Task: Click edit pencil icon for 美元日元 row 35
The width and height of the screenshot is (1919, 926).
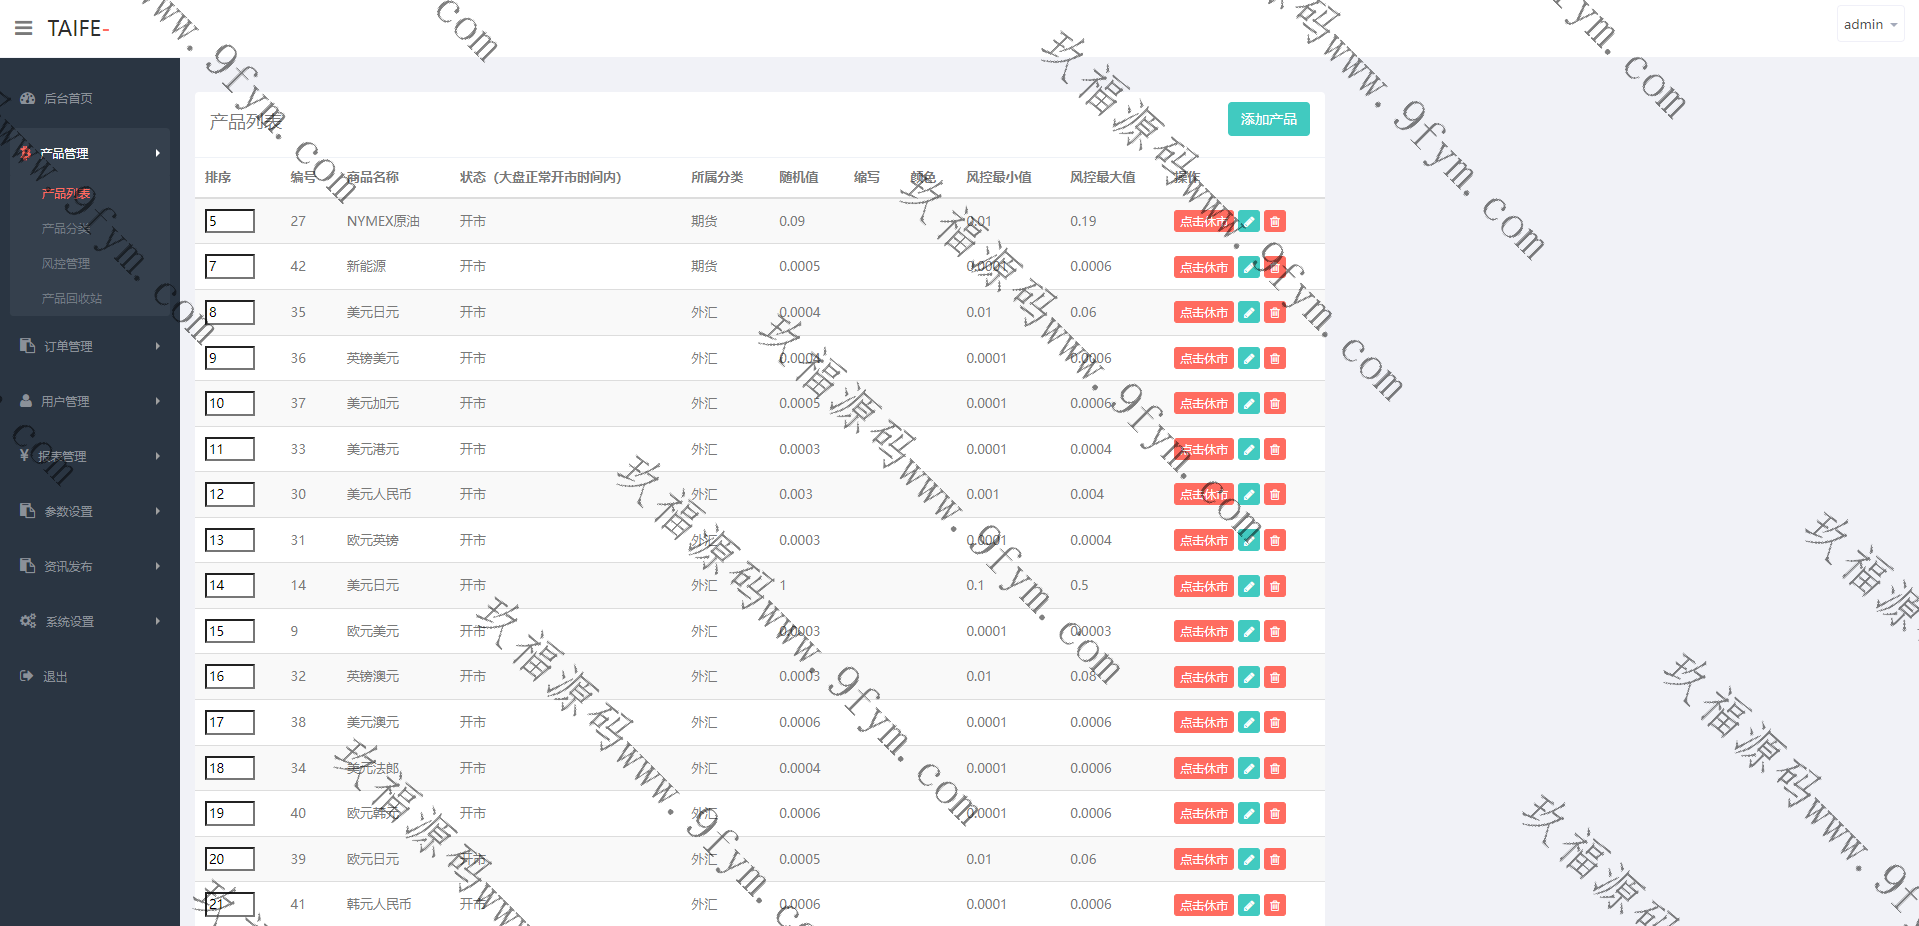Action: point(1248,313)
